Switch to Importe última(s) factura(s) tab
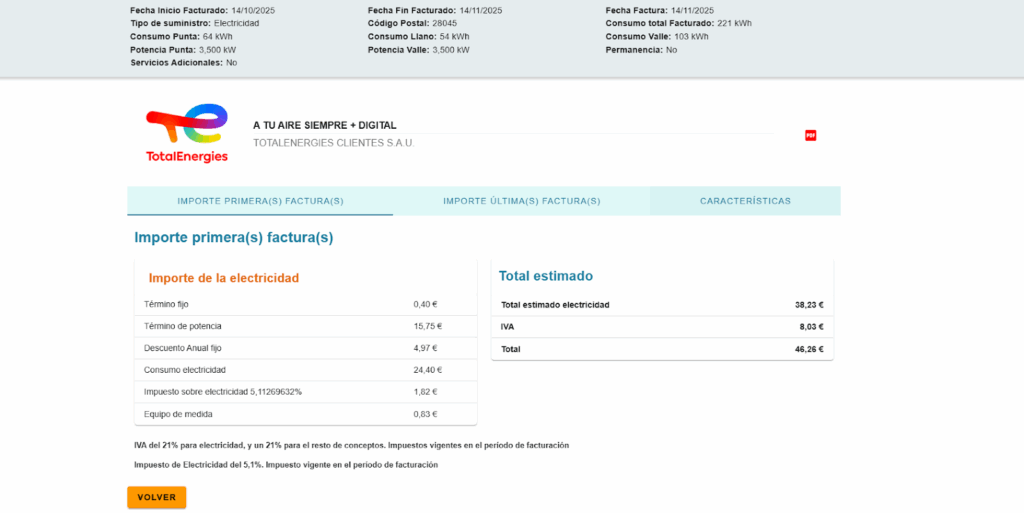Image resolution: width=1024 pixels, height=513 pixels. (521, 201)
